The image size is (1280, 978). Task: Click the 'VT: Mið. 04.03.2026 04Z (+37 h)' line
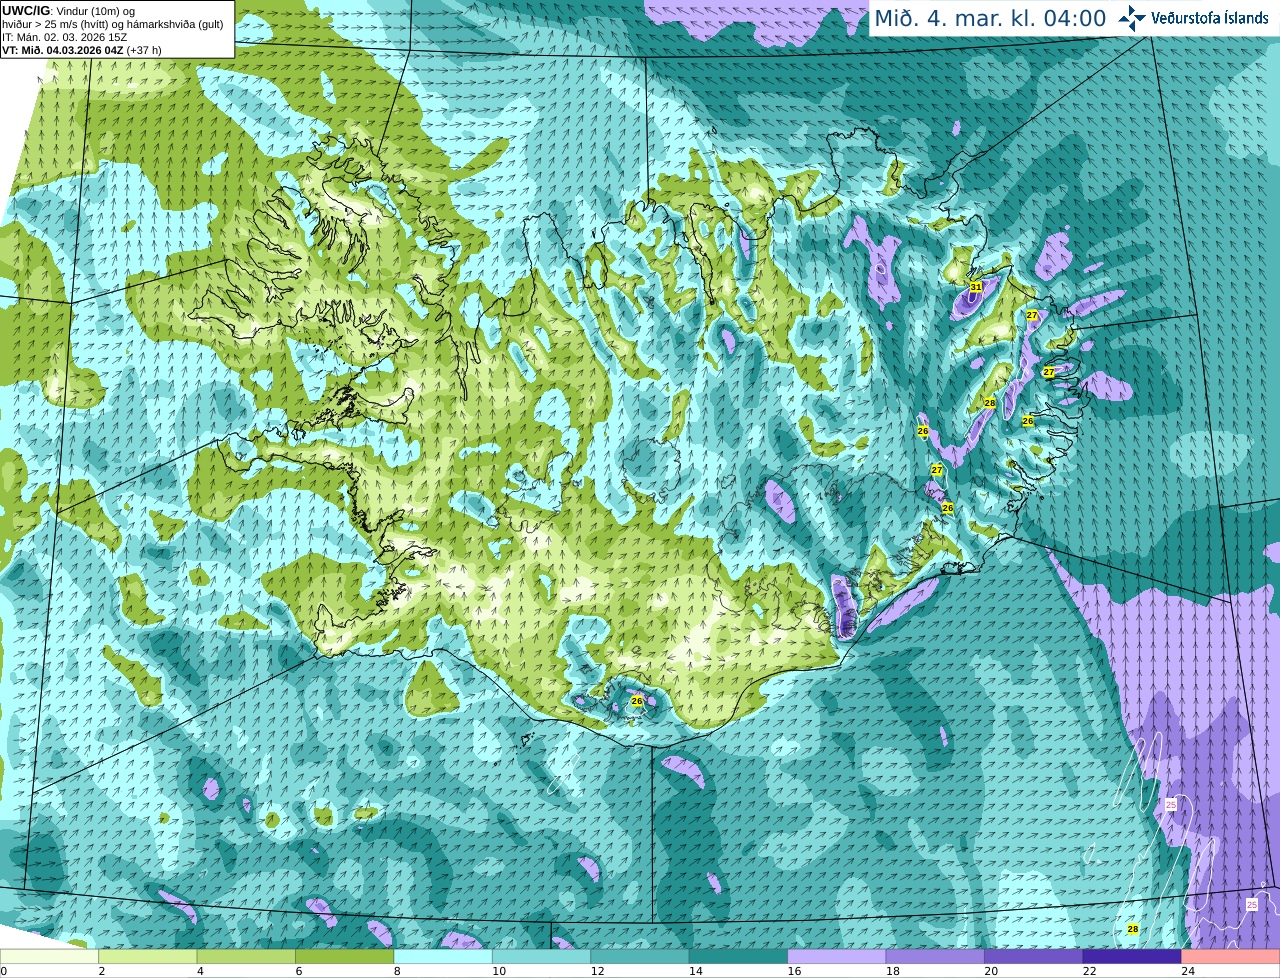[x=82, y=50]
